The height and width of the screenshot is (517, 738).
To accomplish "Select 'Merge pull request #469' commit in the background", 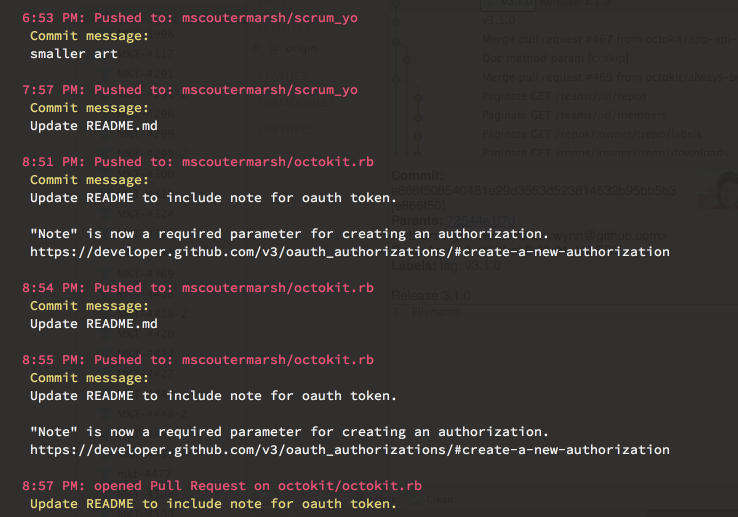I will click(x=609, y=77).
